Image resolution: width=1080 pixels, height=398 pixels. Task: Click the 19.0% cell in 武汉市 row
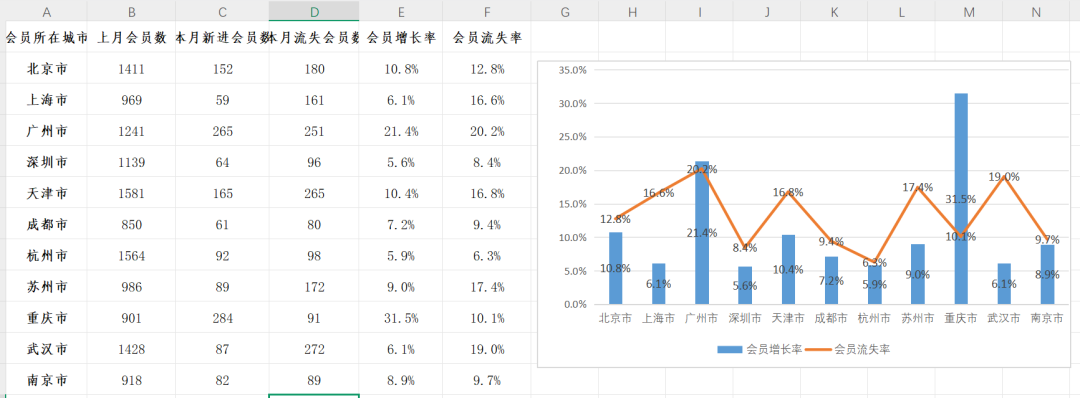click(487, 349)
